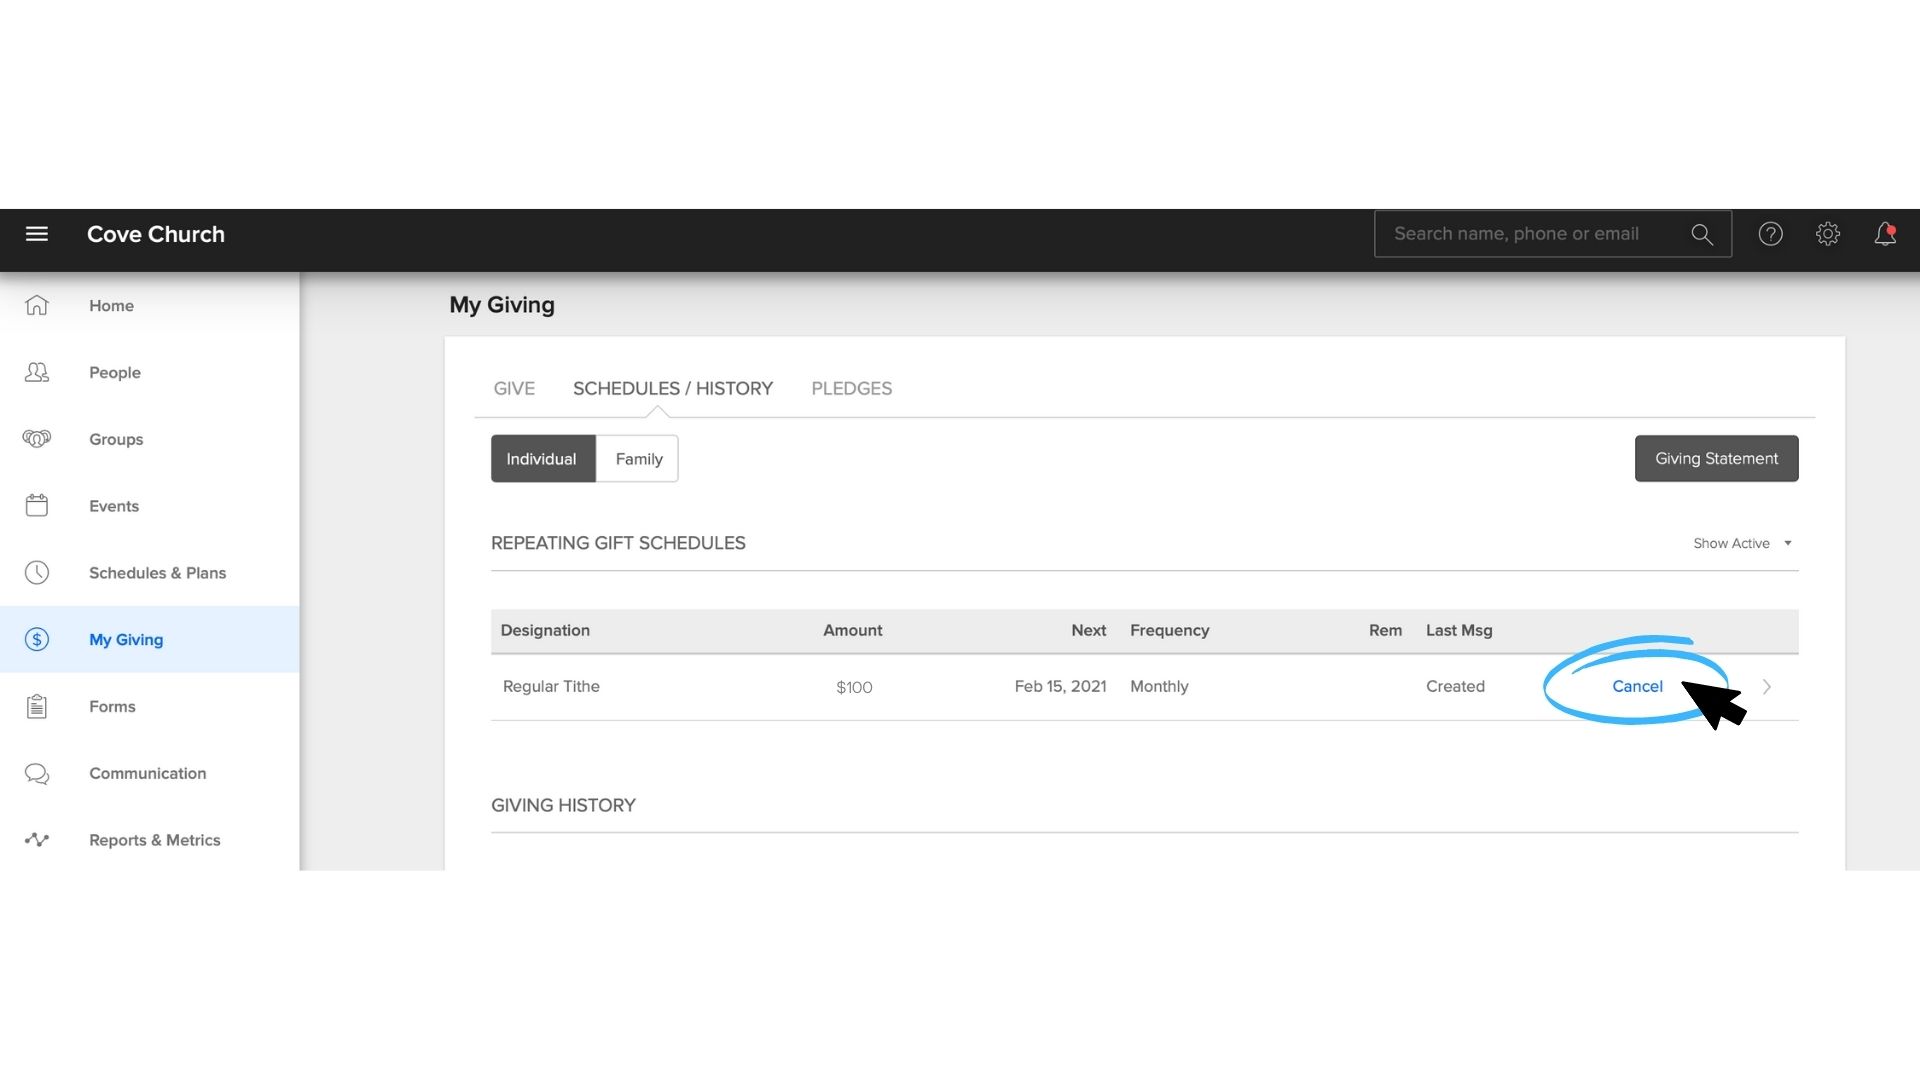Open Schedules & Plans in sidebar
Viewport: 1920px width, 1080px height.
coord(150,573)
